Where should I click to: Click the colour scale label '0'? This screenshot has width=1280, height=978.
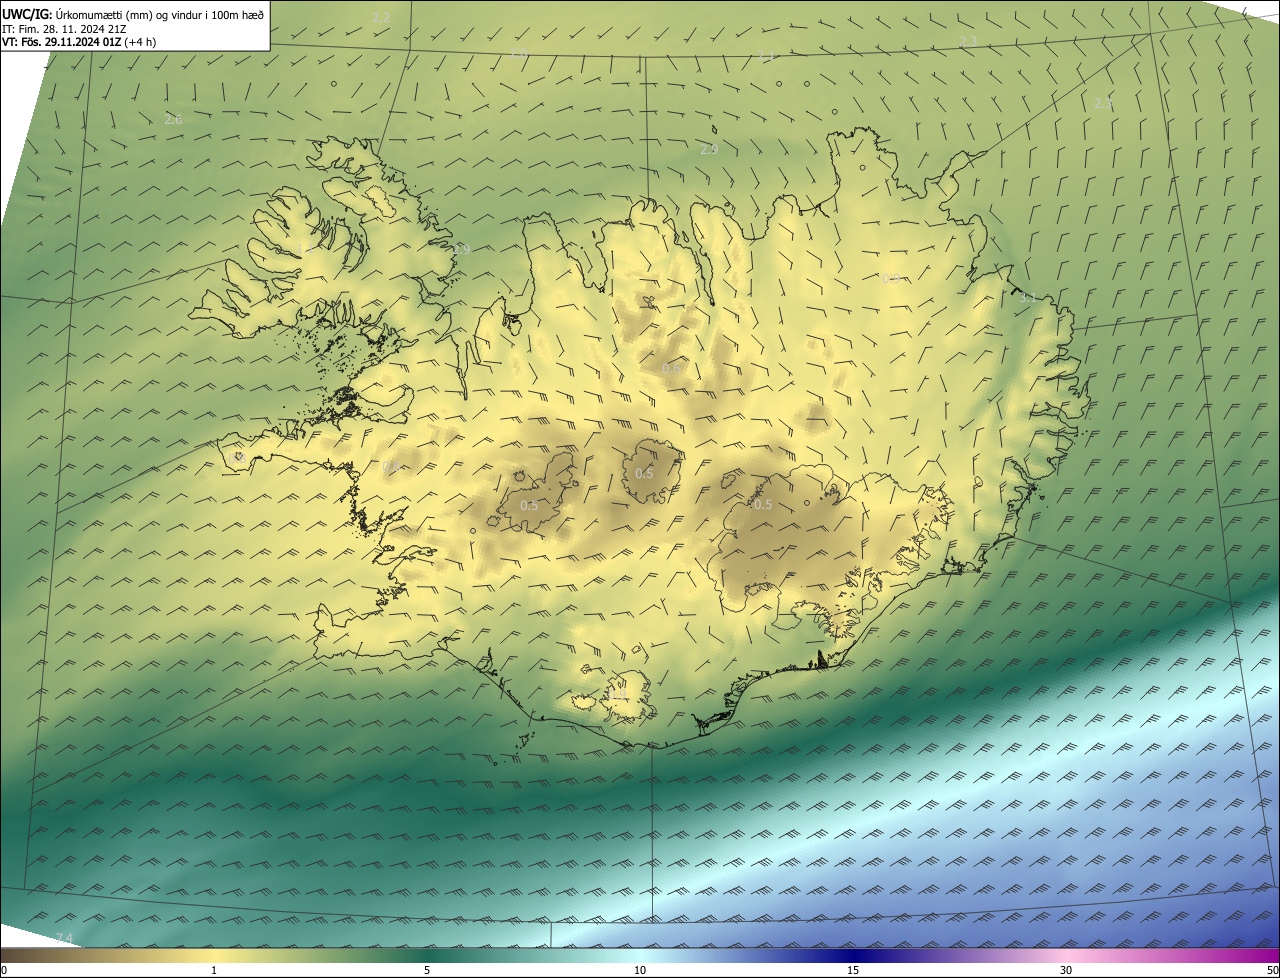click(4, 970)
